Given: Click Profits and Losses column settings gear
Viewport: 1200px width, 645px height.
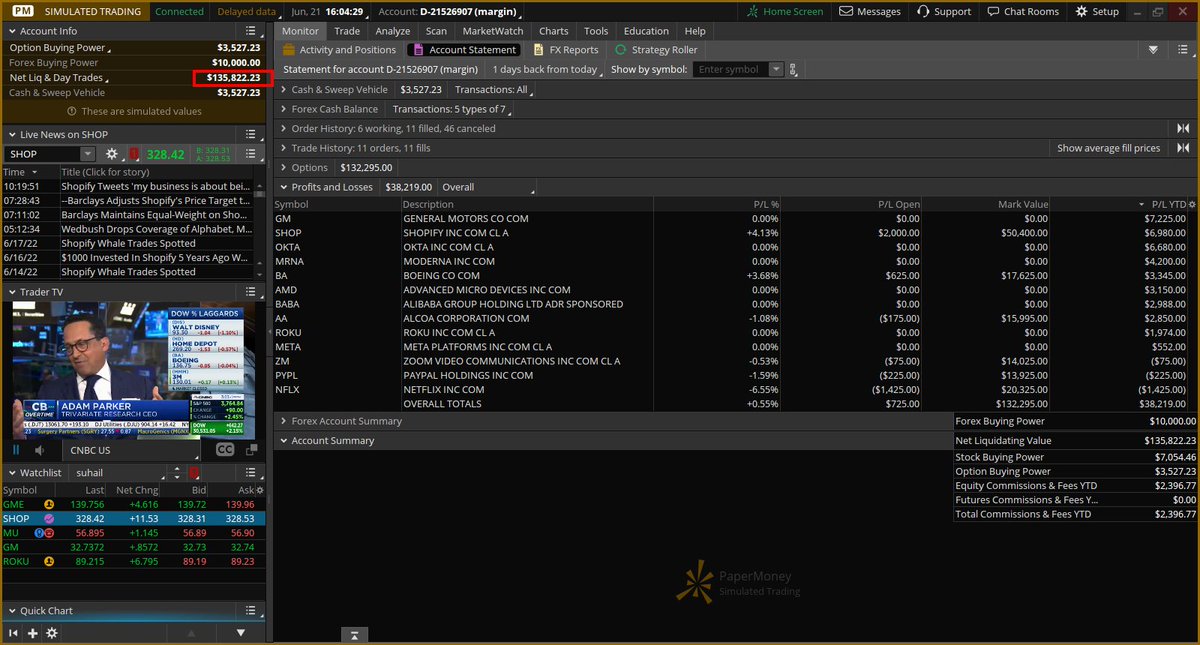Looking at the screenshot, I should tap(1191, 204).
